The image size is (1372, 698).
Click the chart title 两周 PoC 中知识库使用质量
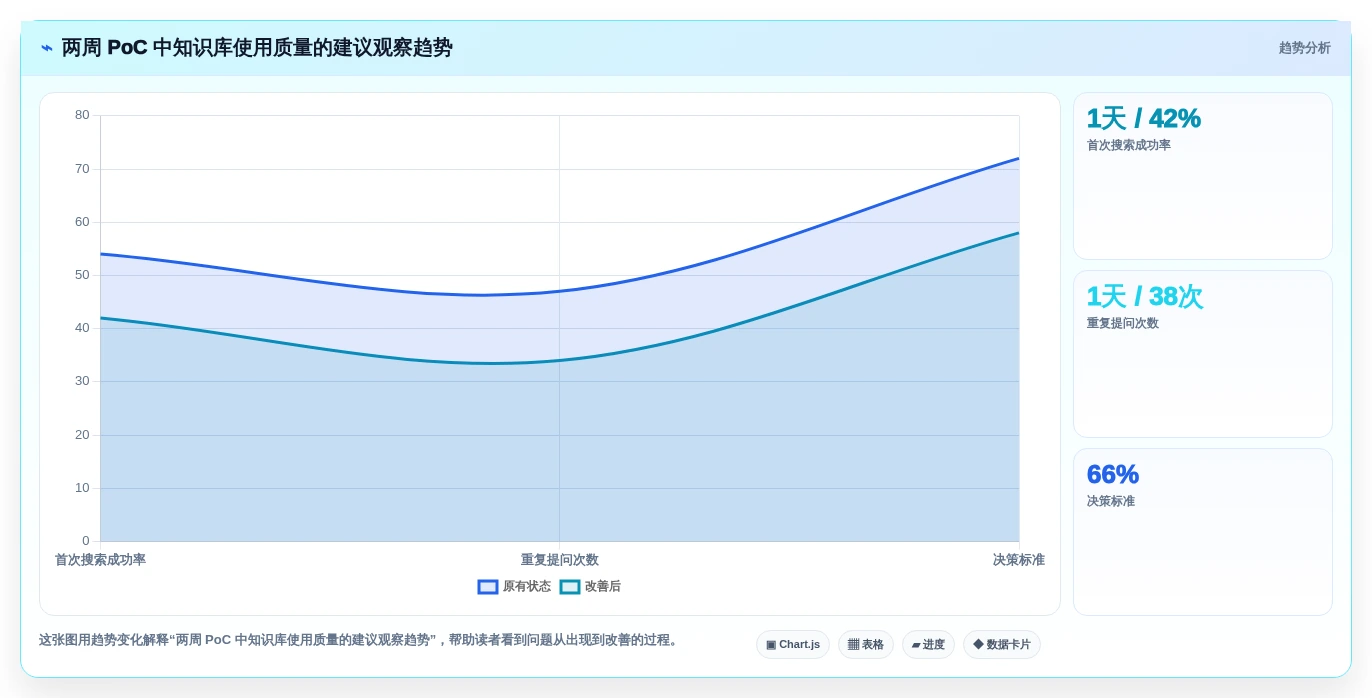point(257,48)
